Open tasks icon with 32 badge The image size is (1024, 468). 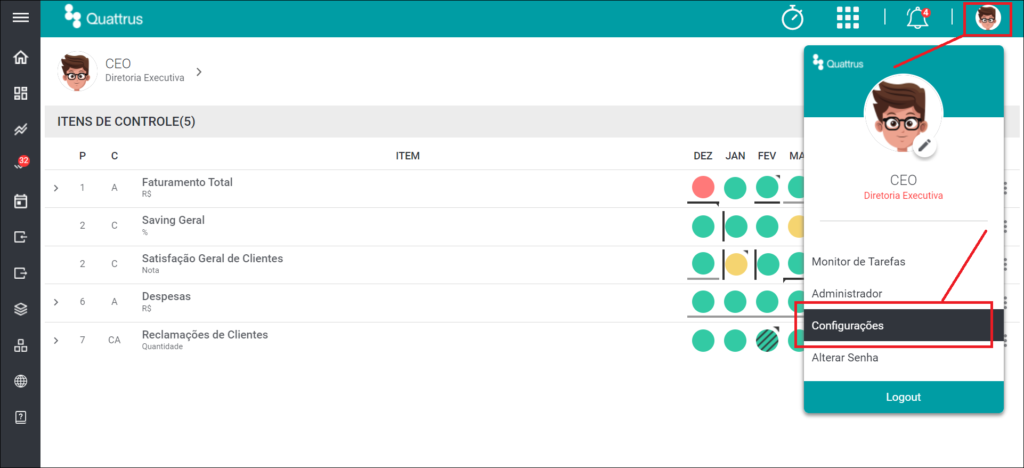click(x=22, y=163)
